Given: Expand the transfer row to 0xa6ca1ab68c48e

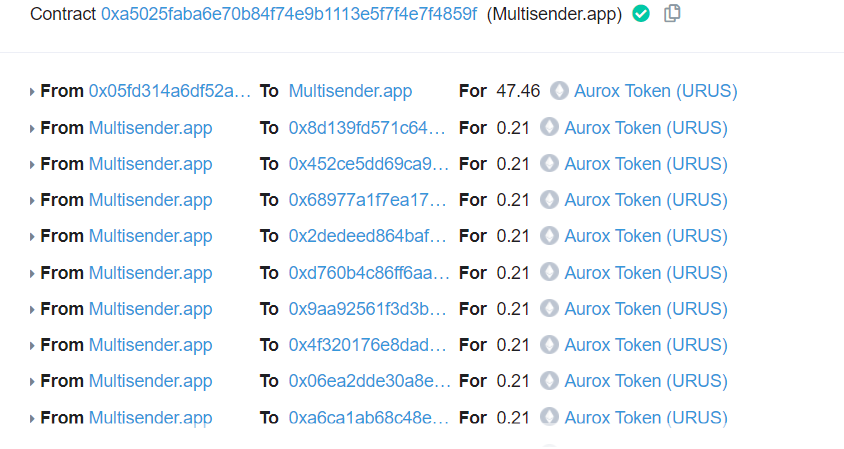Looking at the screenshot, I should 32,419.
